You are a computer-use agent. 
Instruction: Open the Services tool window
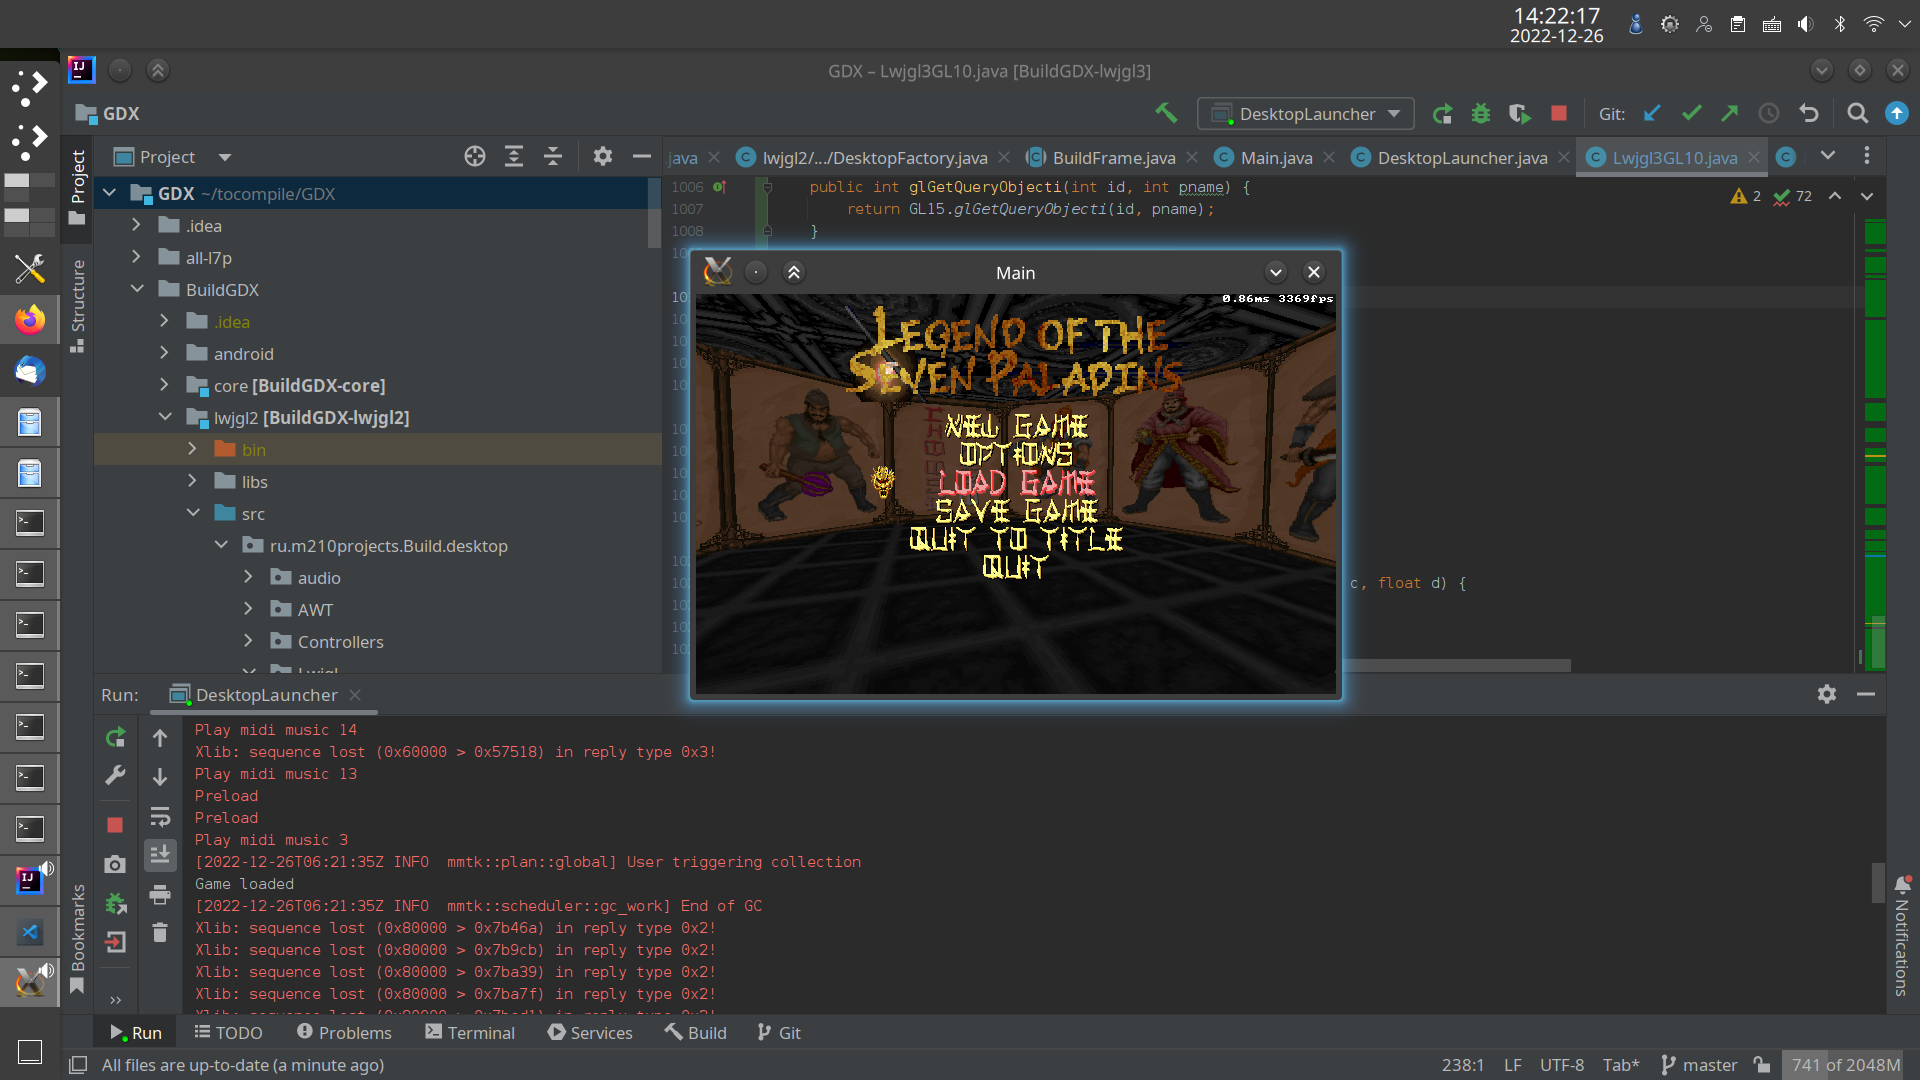click(590, 1032)
